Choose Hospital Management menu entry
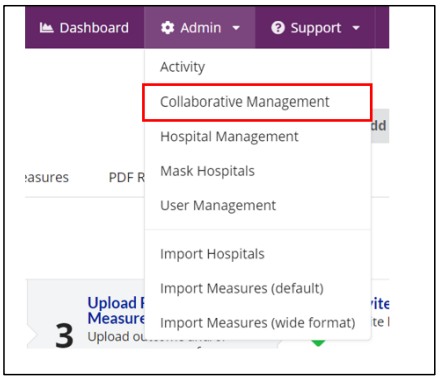The height and width of the screenshot is (382, 442). 229,137
